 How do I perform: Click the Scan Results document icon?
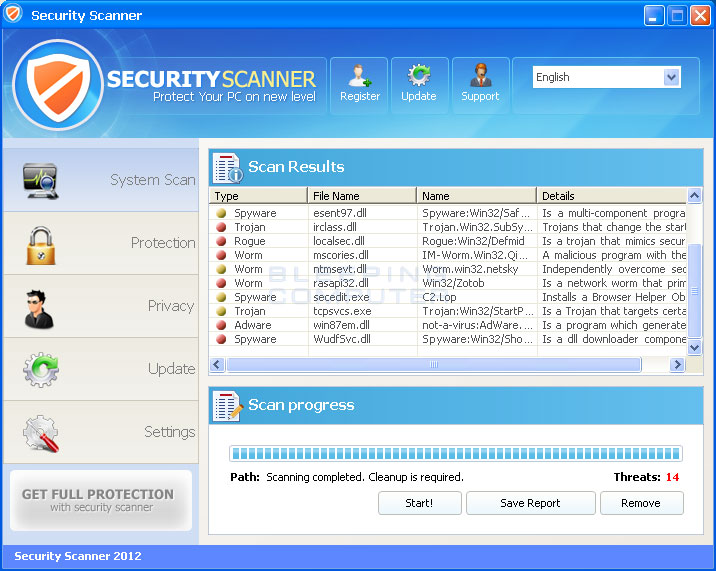(x=227, y=168)
